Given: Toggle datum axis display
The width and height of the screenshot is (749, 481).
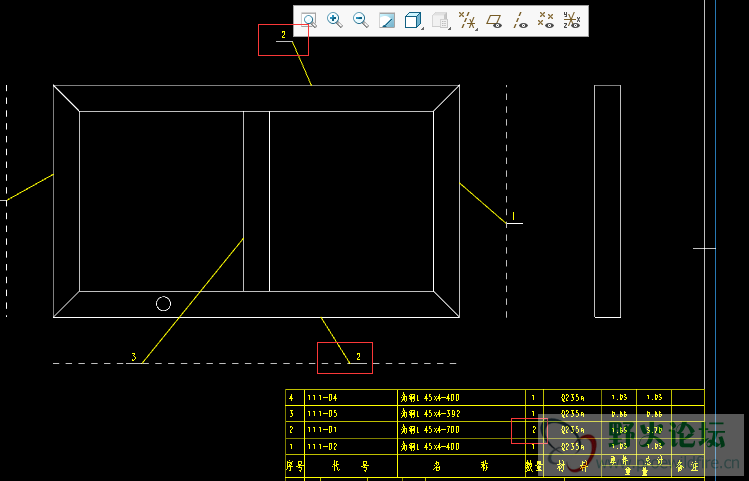Looking at the screenshot, I should tap(520, 21).
